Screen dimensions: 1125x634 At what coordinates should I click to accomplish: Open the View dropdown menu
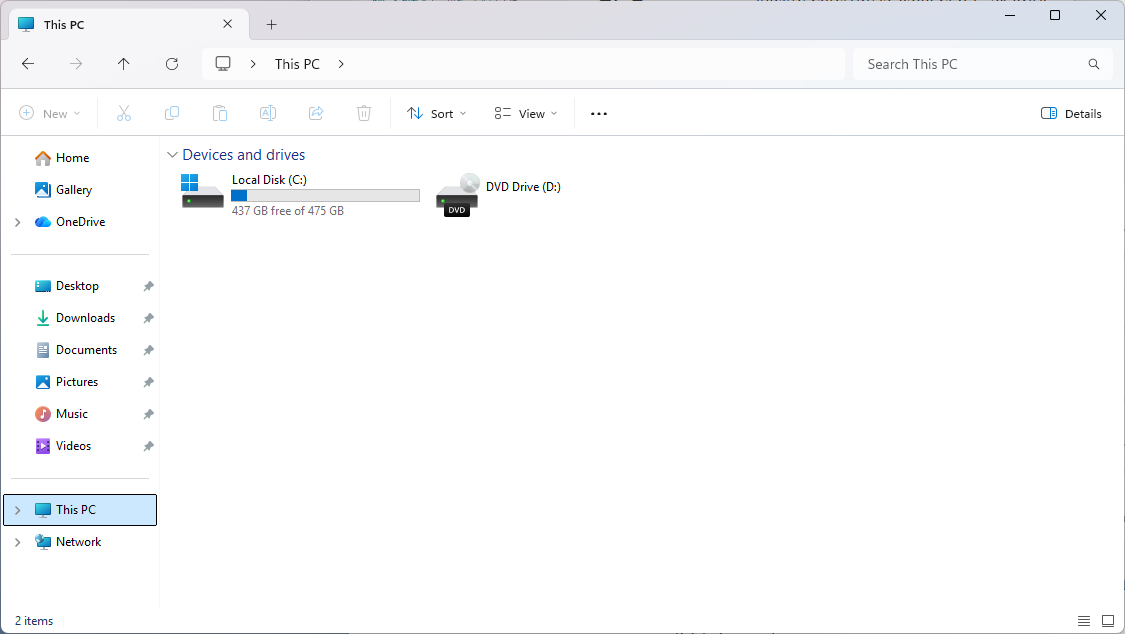(526, 114)
